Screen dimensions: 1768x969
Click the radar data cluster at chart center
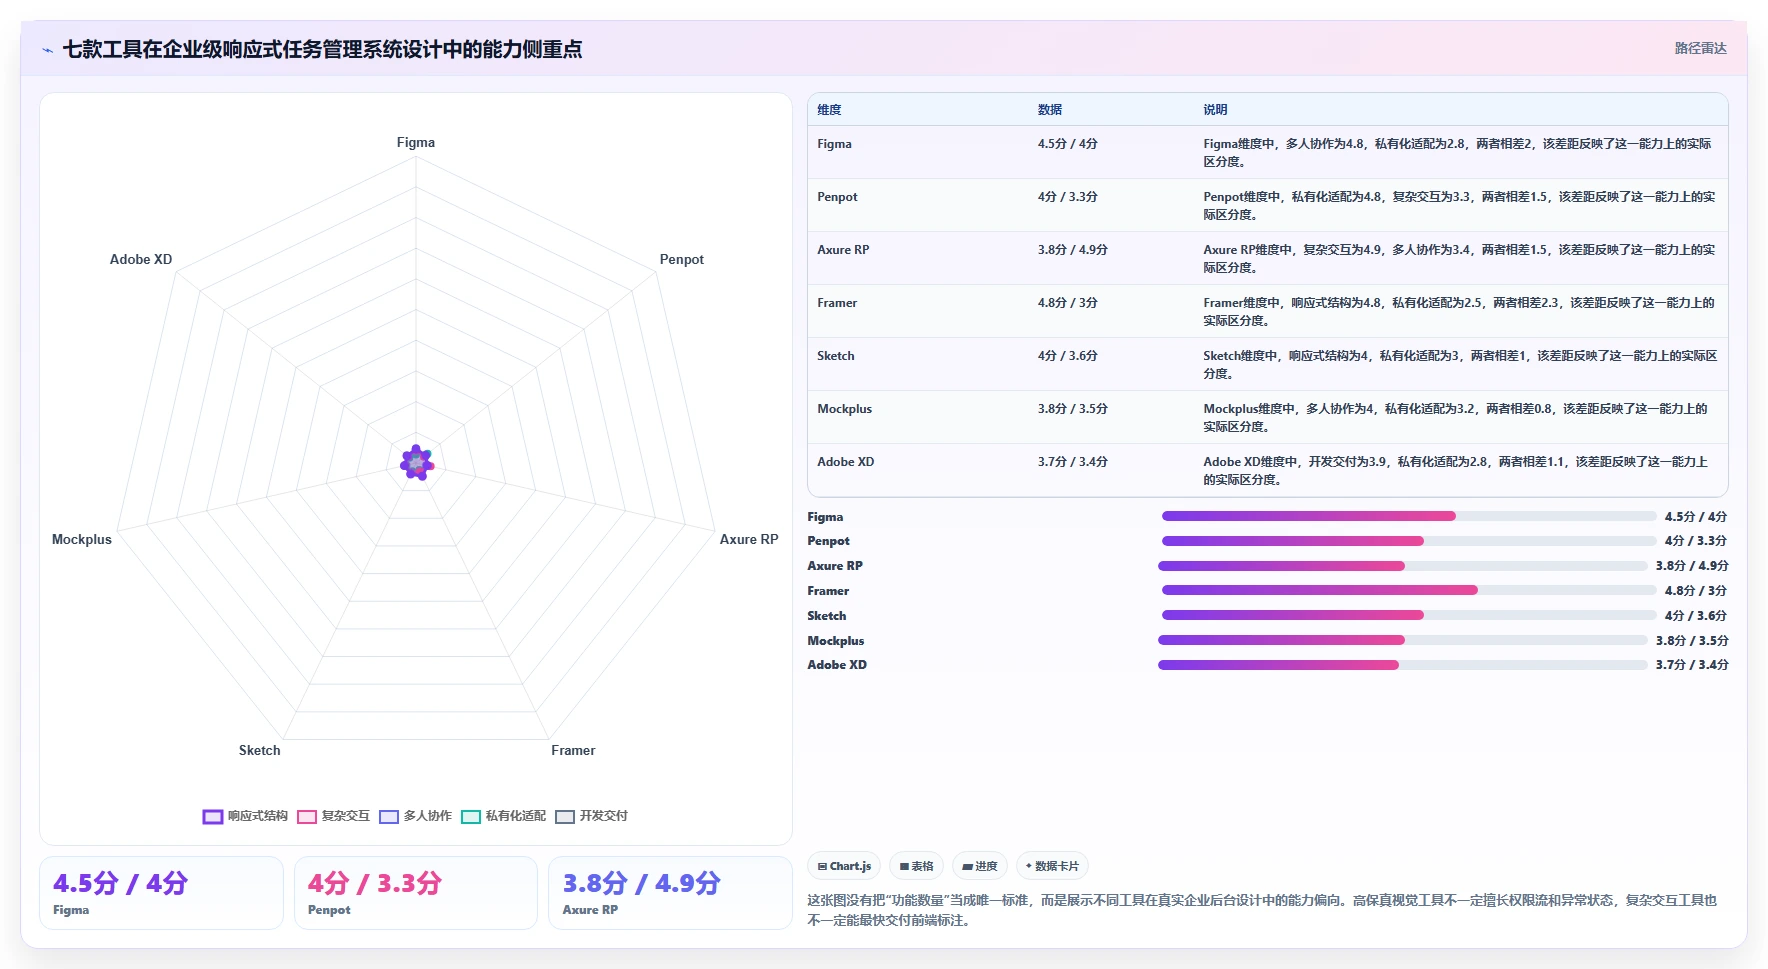(x=416, y=463)
